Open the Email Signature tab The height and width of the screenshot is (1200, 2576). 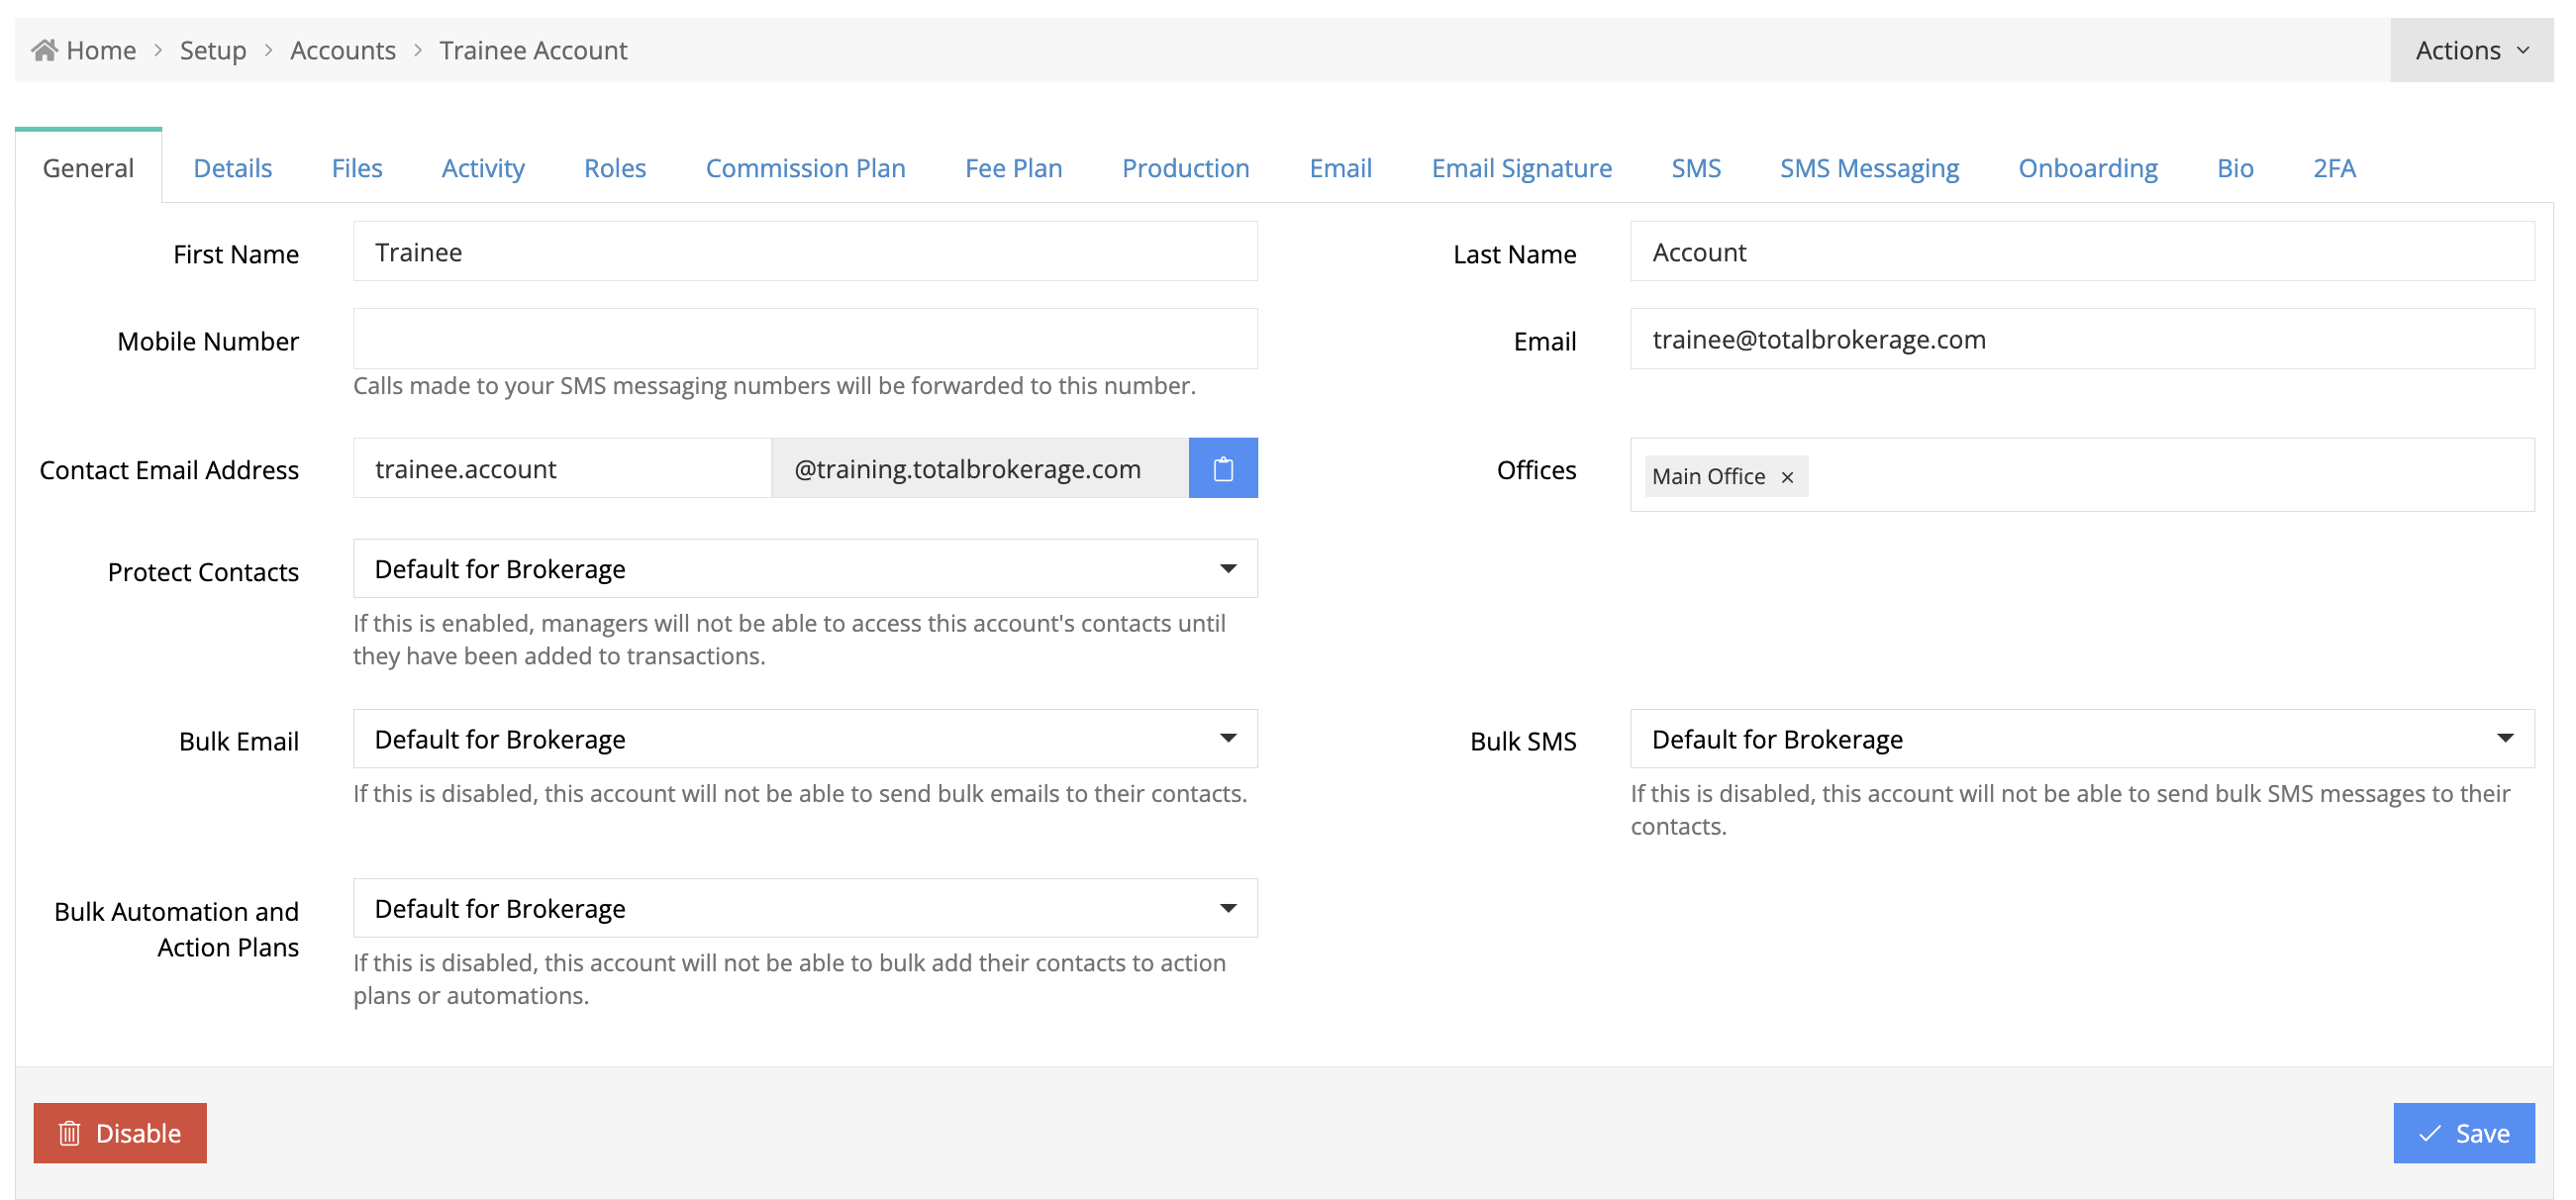click(1521, 168)
